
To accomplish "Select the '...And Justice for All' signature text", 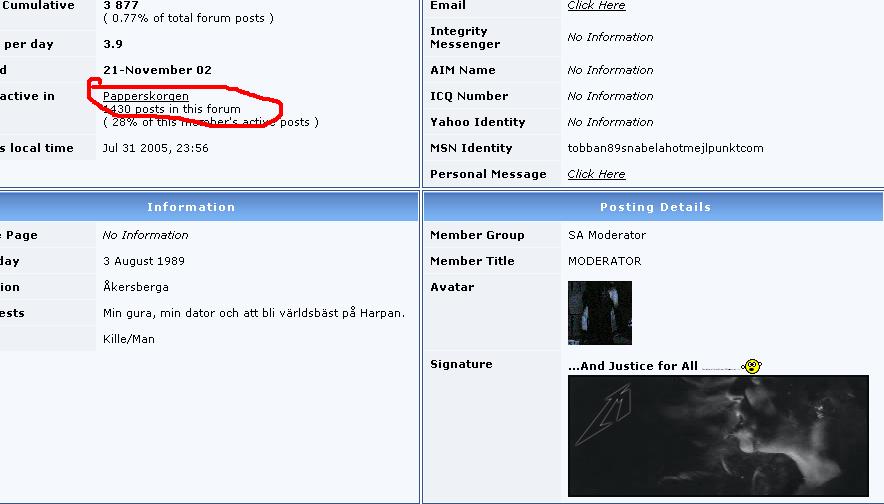I will point(633,366).
